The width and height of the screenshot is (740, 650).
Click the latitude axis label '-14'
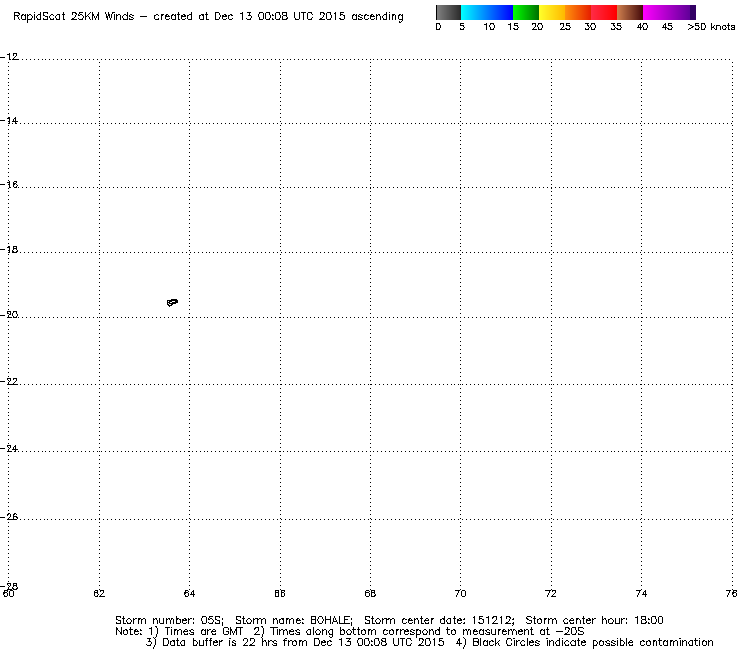coord(9,121)
